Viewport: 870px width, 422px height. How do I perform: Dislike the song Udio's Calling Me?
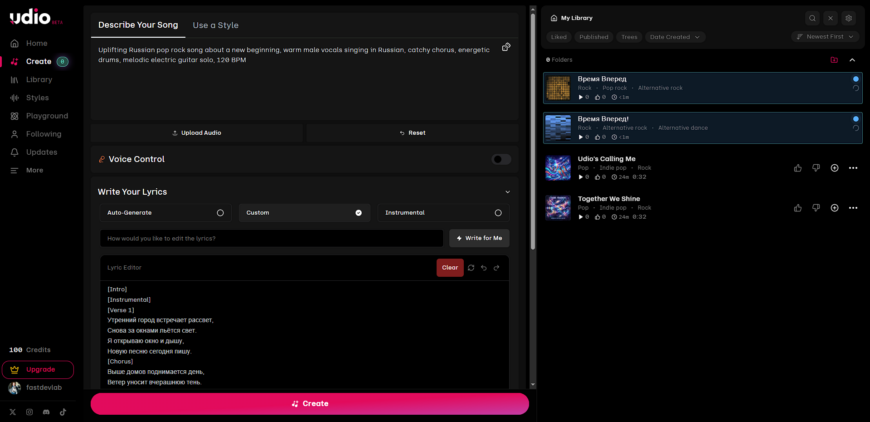click(816, 168)
